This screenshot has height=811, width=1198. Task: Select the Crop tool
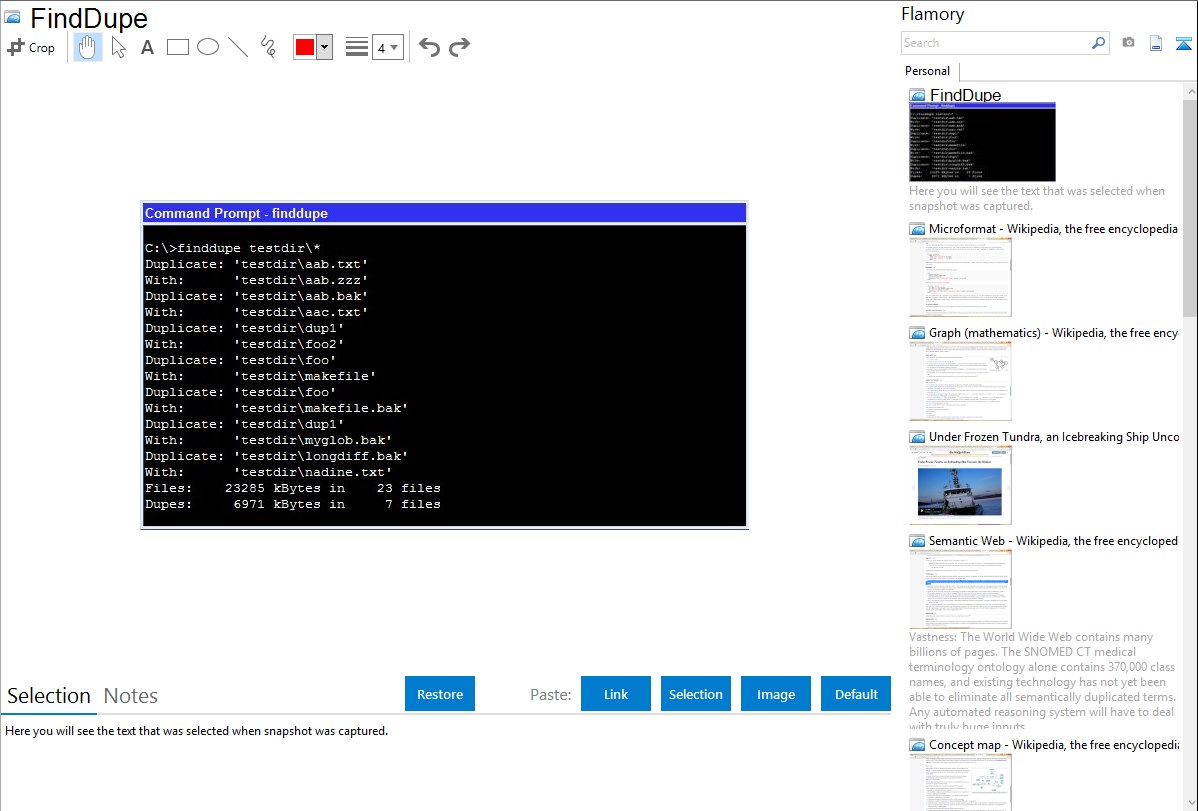(x=31, y=47)
